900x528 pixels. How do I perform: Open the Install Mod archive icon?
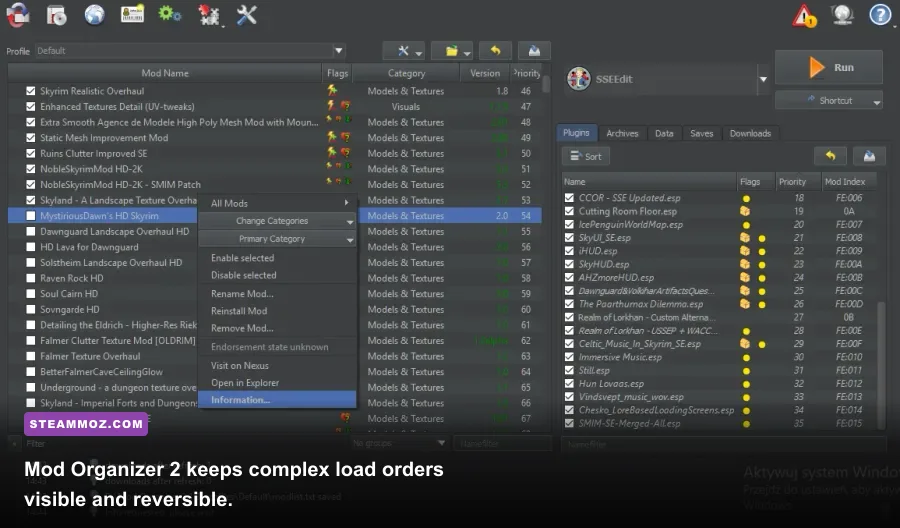pos(56,15)
